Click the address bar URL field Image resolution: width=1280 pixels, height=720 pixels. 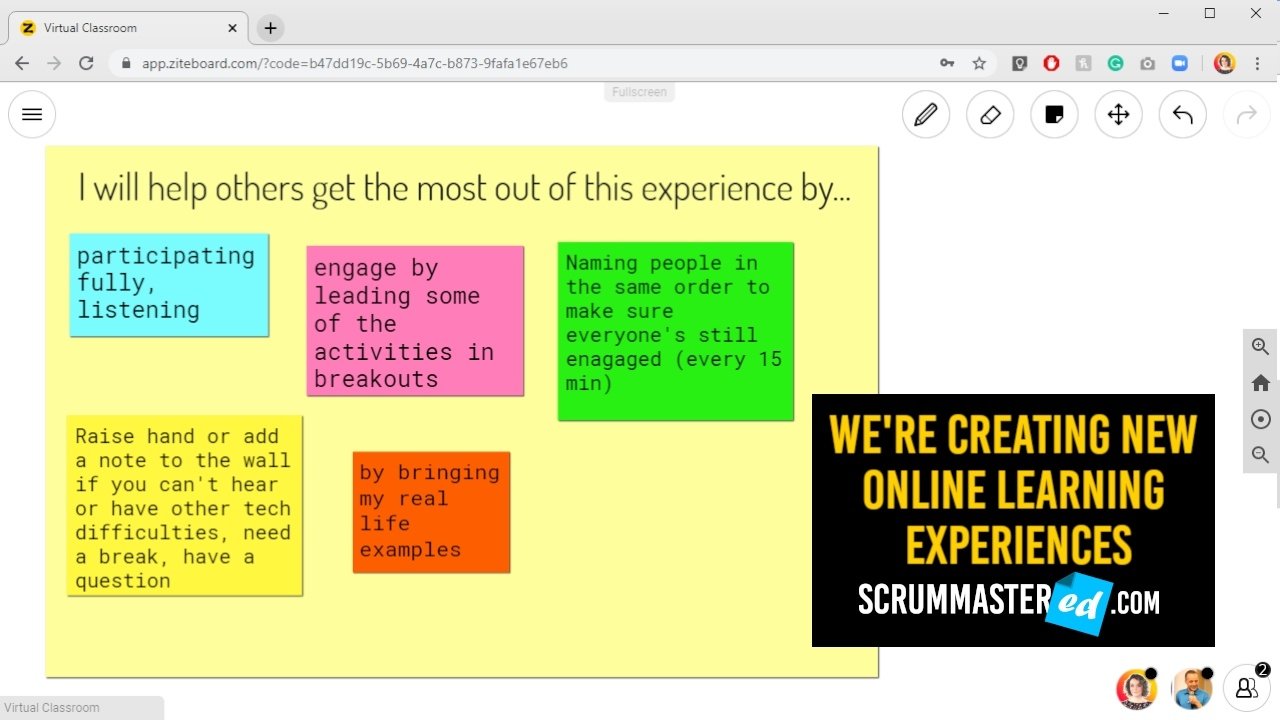coord(500,63)
